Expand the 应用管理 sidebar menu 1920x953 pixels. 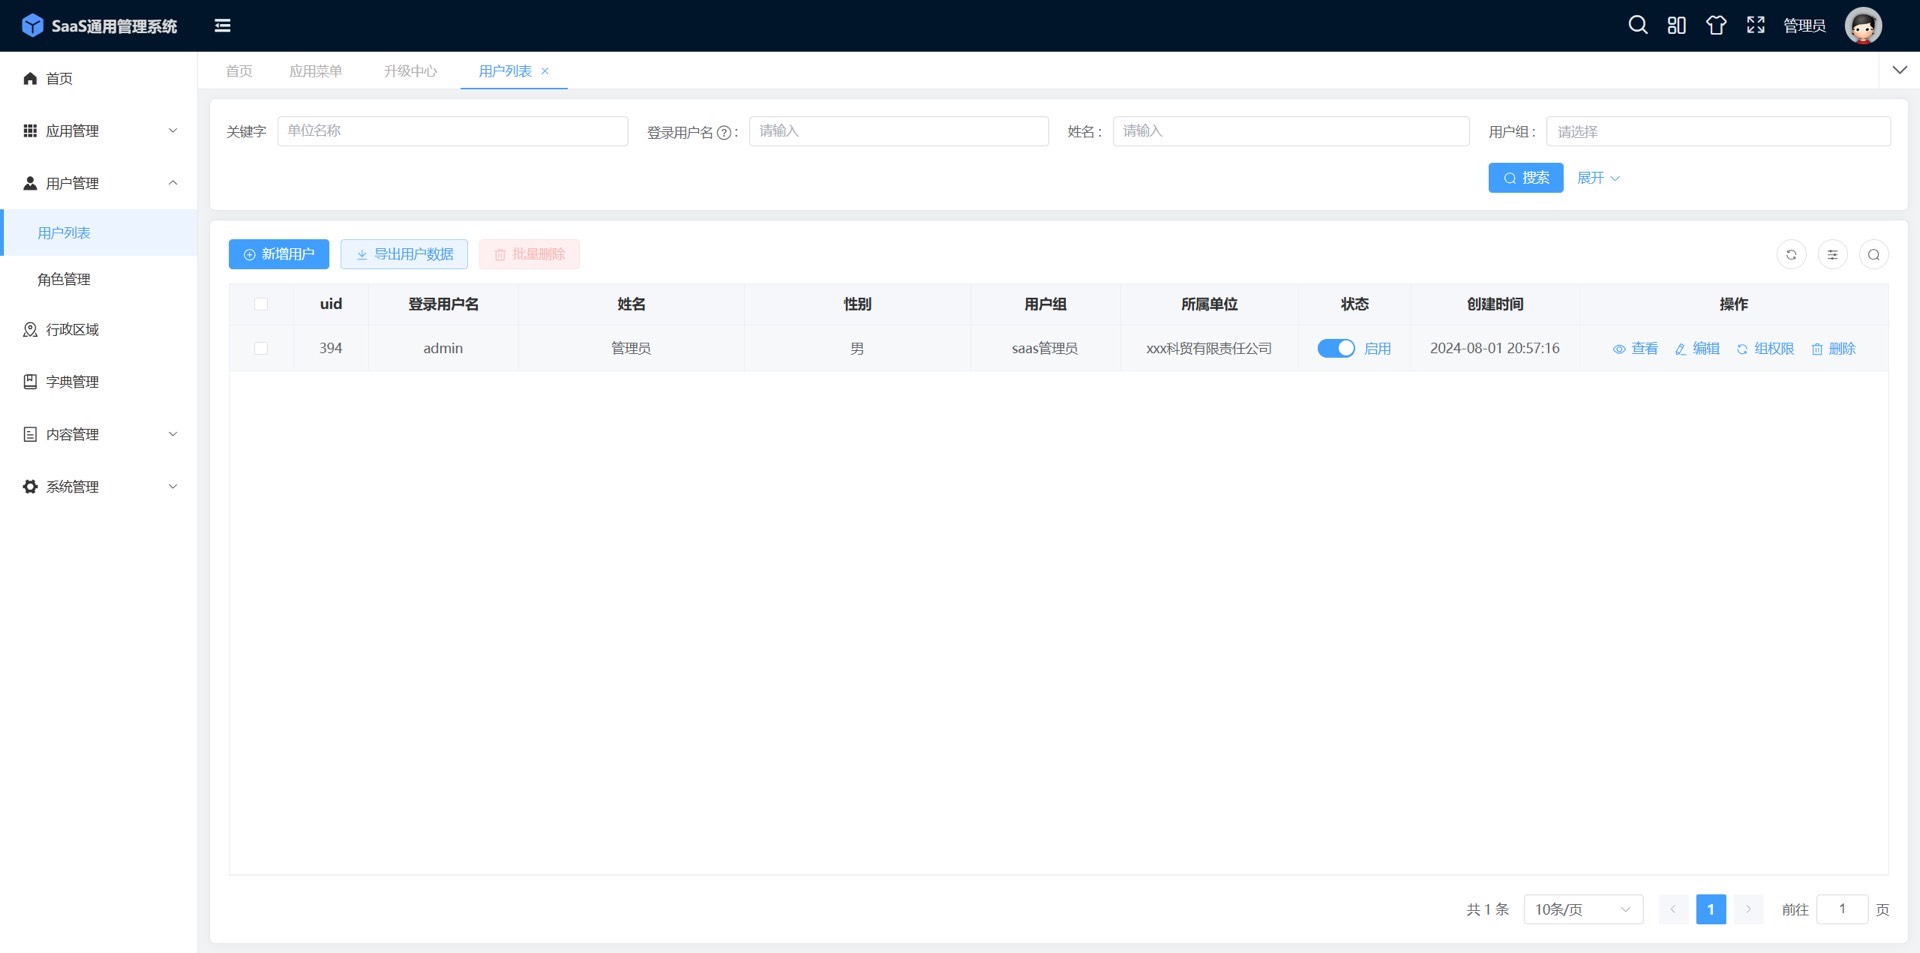pyautogui.click(x=99, y=131)
